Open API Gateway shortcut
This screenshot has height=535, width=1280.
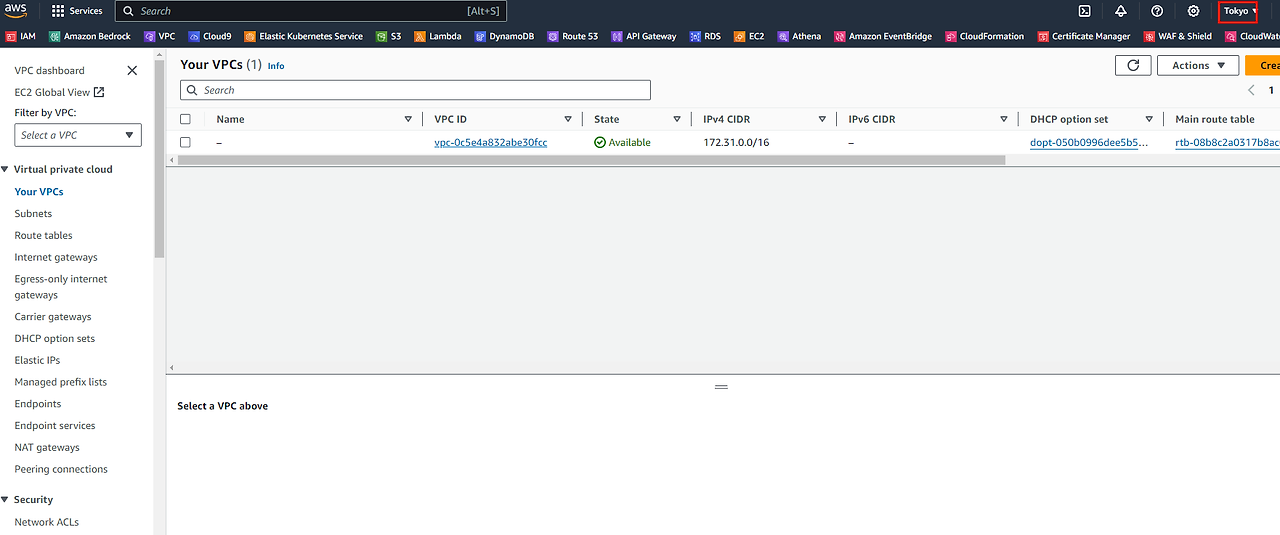click(644, 36)
